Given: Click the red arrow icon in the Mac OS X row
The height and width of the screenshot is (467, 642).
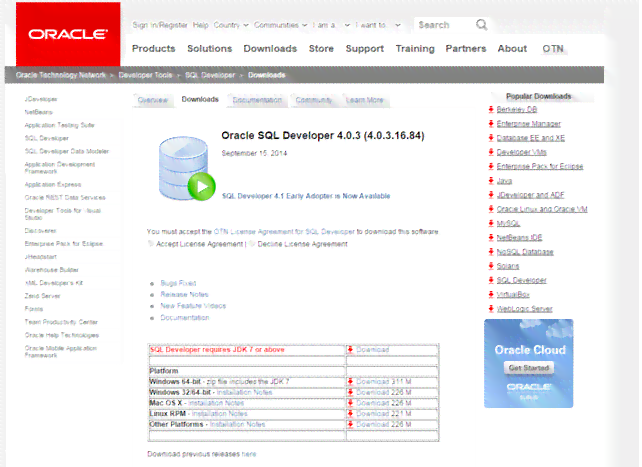Looking at the screenshot, I should pyautogui.click(x=350, y=403).
